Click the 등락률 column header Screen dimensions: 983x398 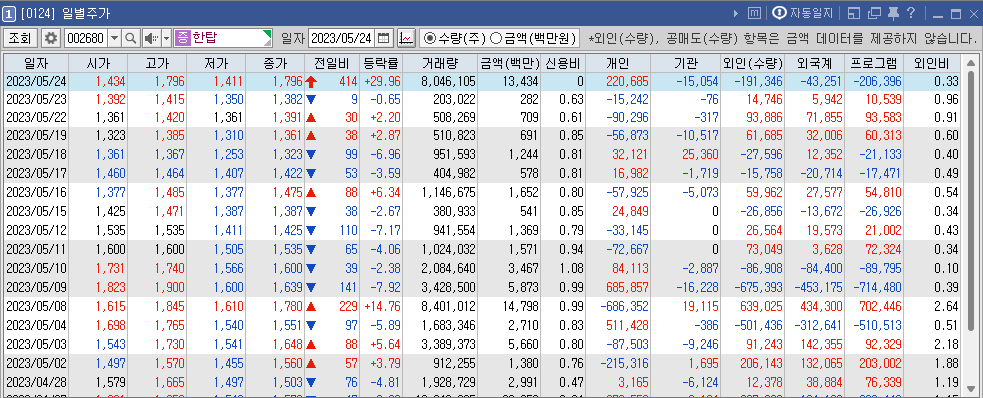coord(381,63)
